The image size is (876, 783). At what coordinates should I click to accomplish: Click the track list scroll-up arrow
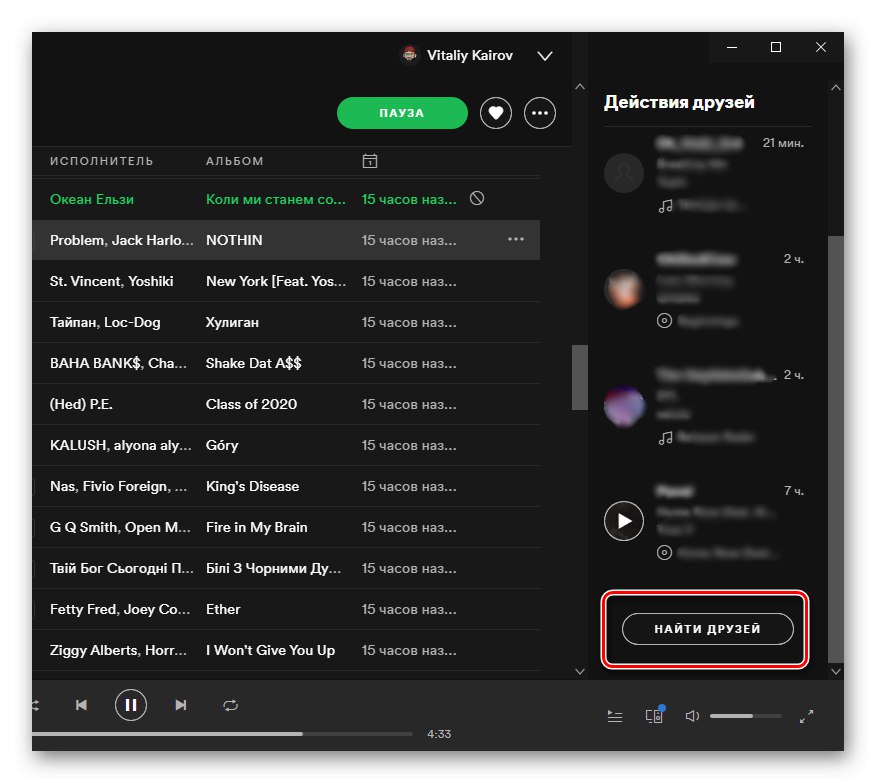point(580,87)
